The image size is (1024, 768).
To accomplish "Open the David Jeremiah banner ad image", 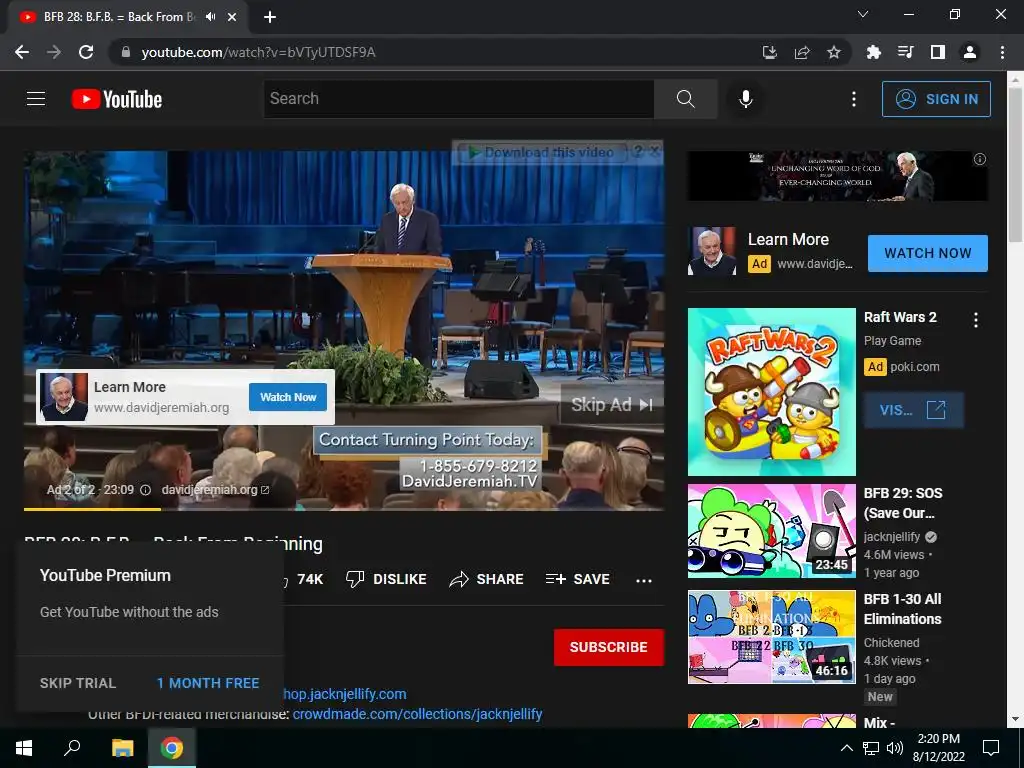I will point(837,176).
